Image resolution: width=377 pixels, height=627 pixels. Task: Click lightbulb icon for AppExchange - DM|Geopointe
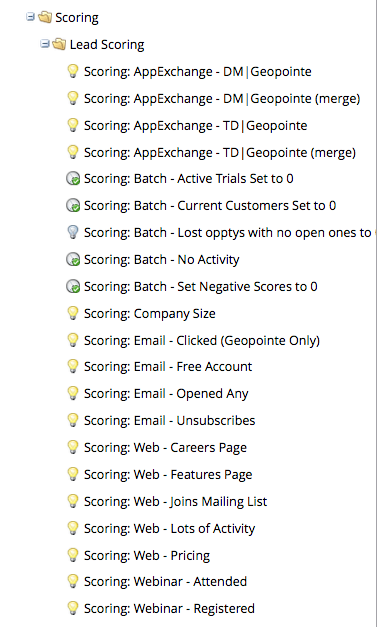click(x=73, y=71)
